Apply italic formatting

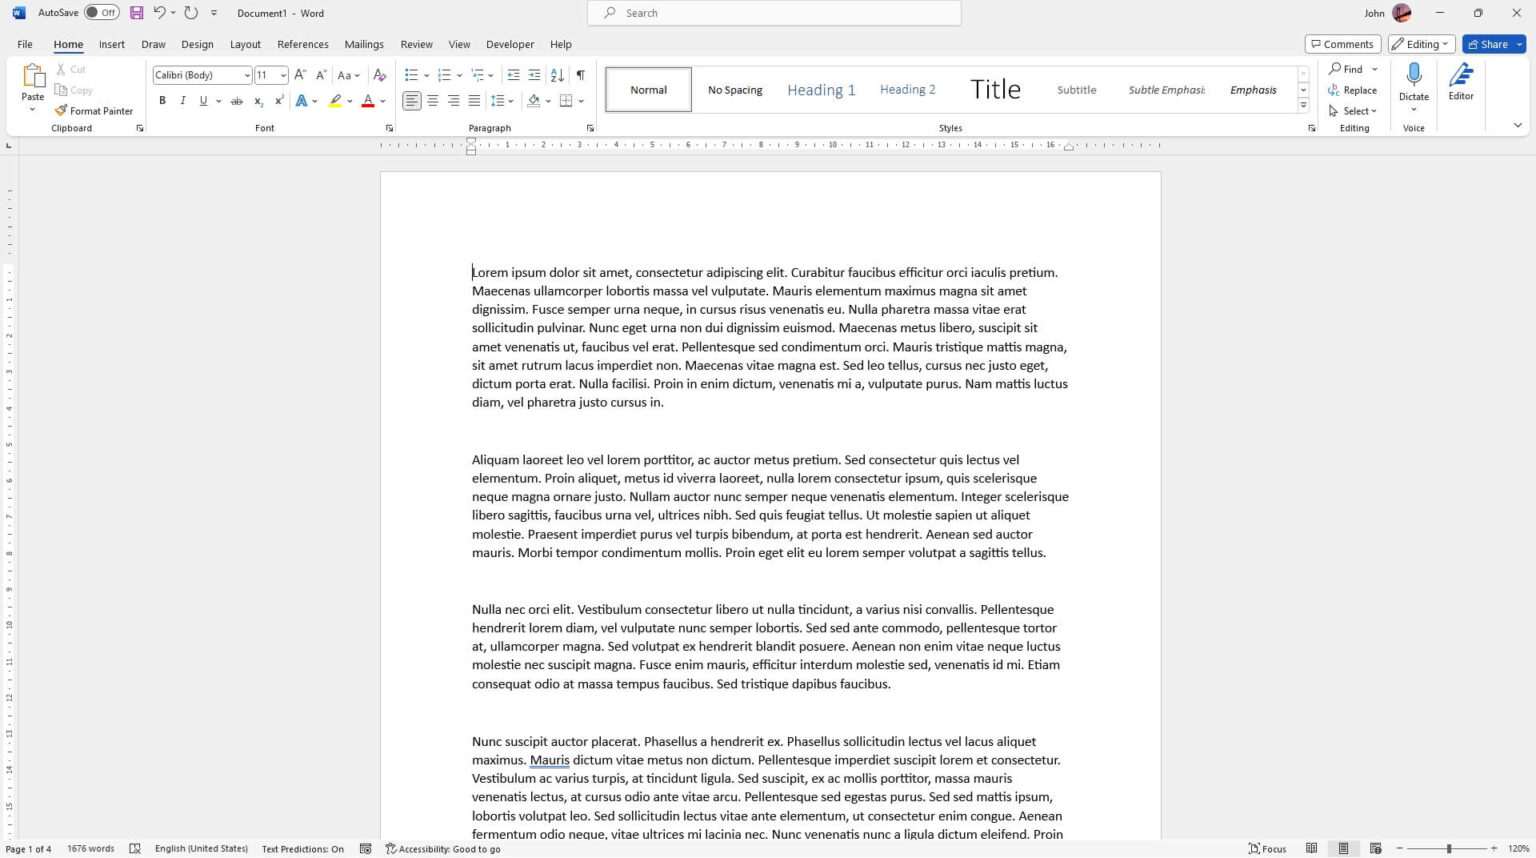[182, 100]
